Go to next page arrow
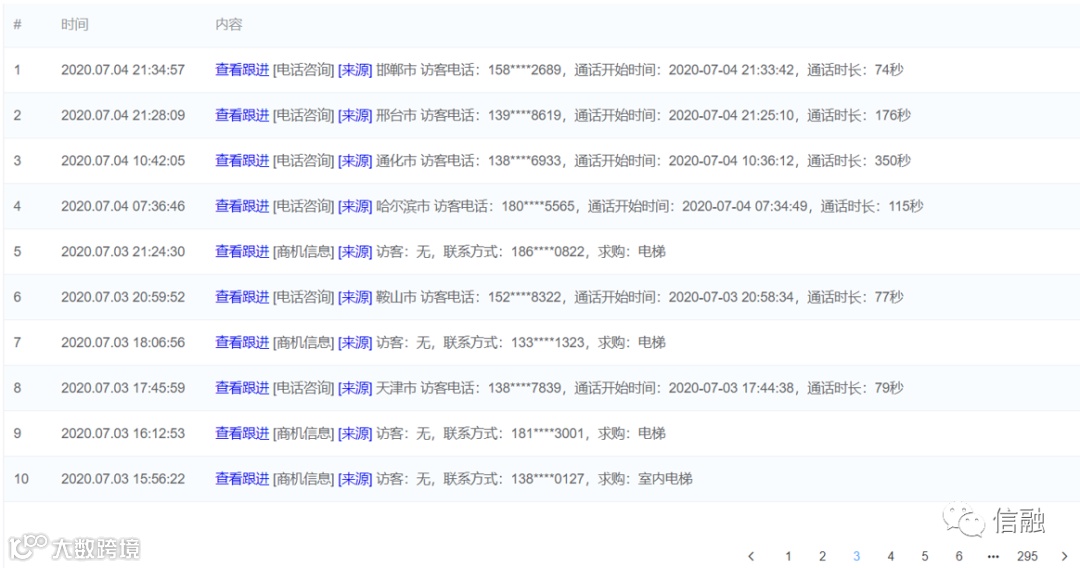The height and width of the screenshot is (568, 1080). [1065, 556]
